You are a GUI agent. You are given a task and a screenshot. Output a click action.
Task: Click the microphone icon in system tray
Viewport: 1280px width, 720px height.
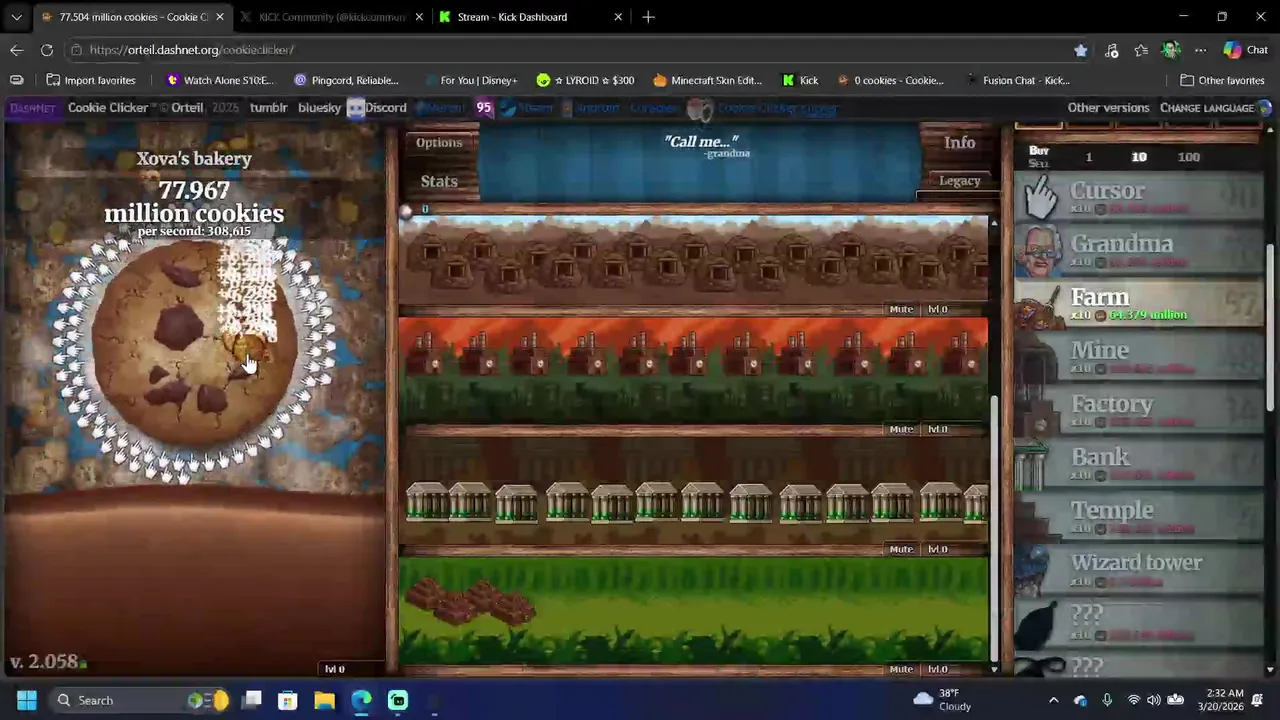coord(1107,700)
